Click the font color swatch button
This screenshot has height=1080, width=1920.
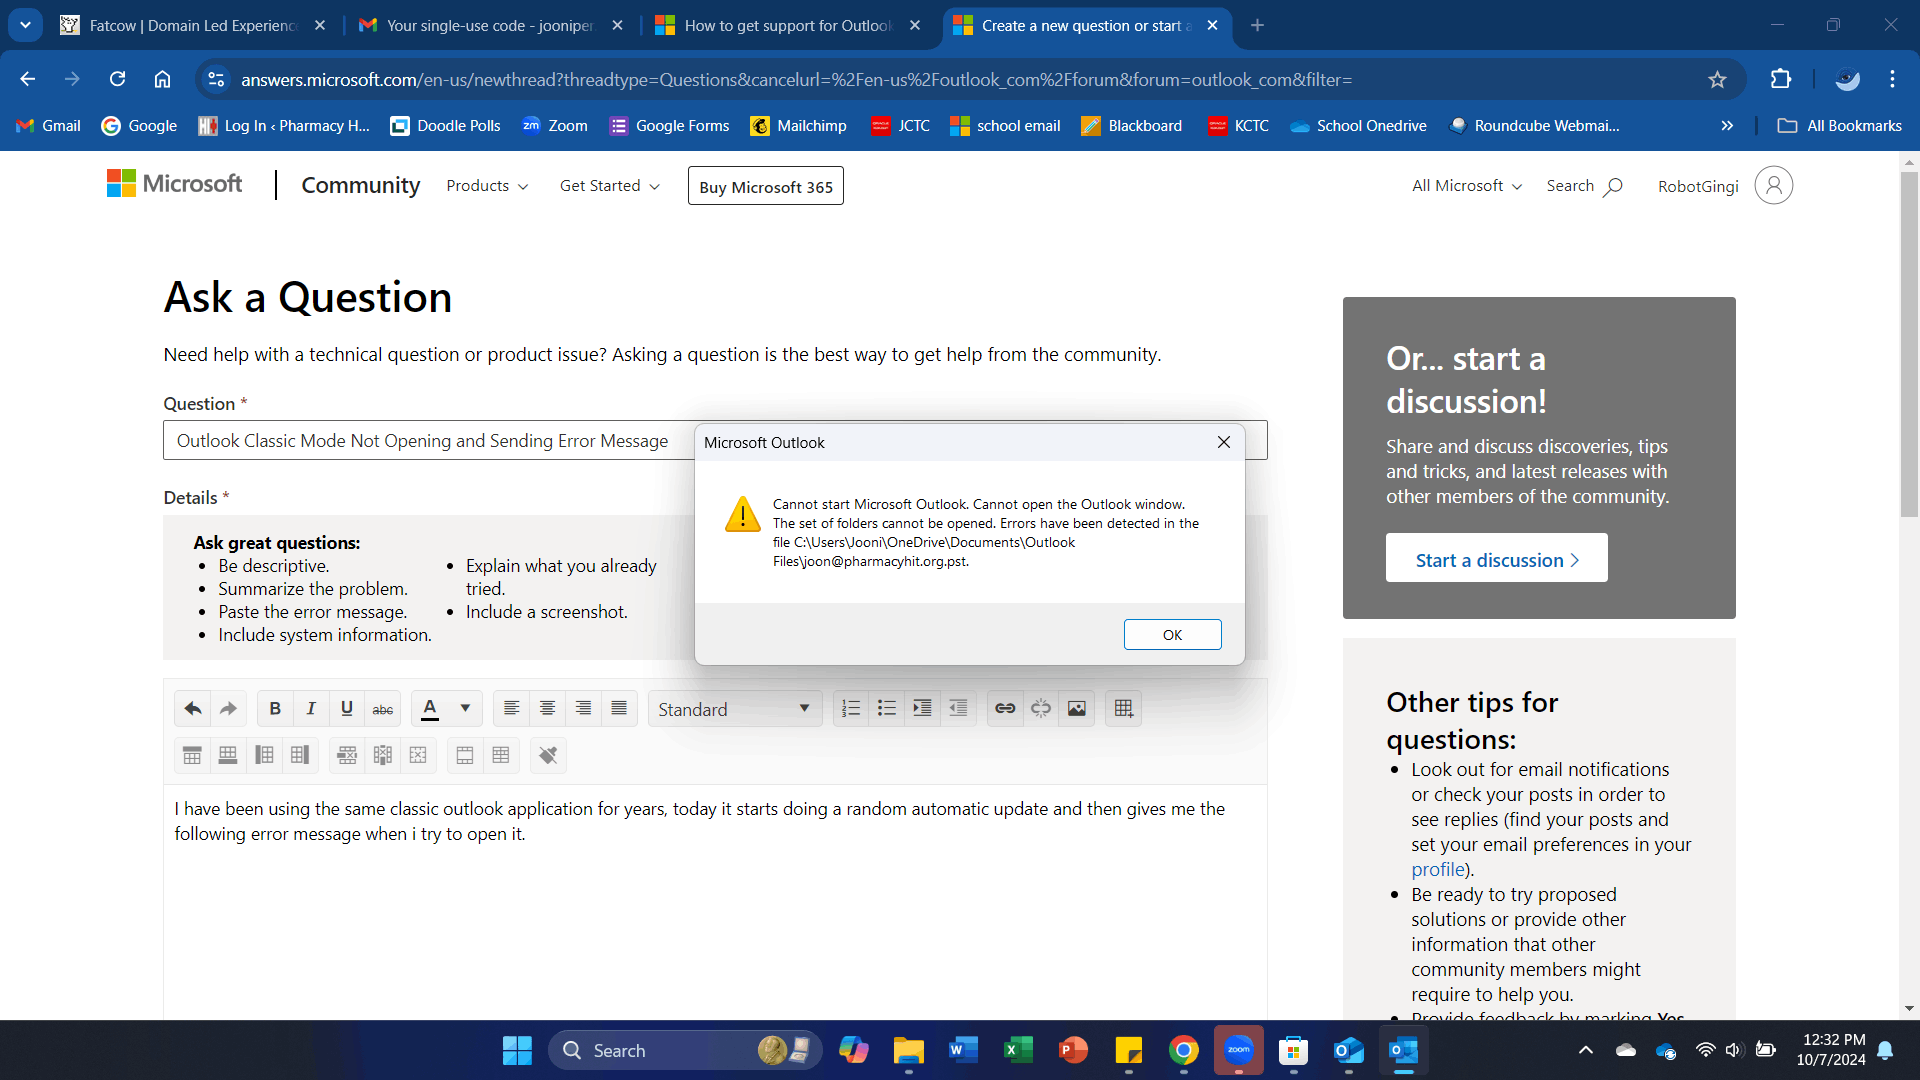[x=430, y=709]
